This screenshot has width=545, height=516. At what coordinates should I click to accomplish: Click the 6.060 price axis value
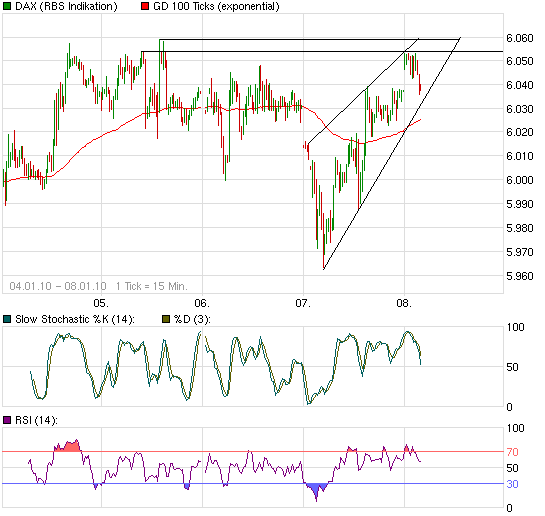pos(520,38)
